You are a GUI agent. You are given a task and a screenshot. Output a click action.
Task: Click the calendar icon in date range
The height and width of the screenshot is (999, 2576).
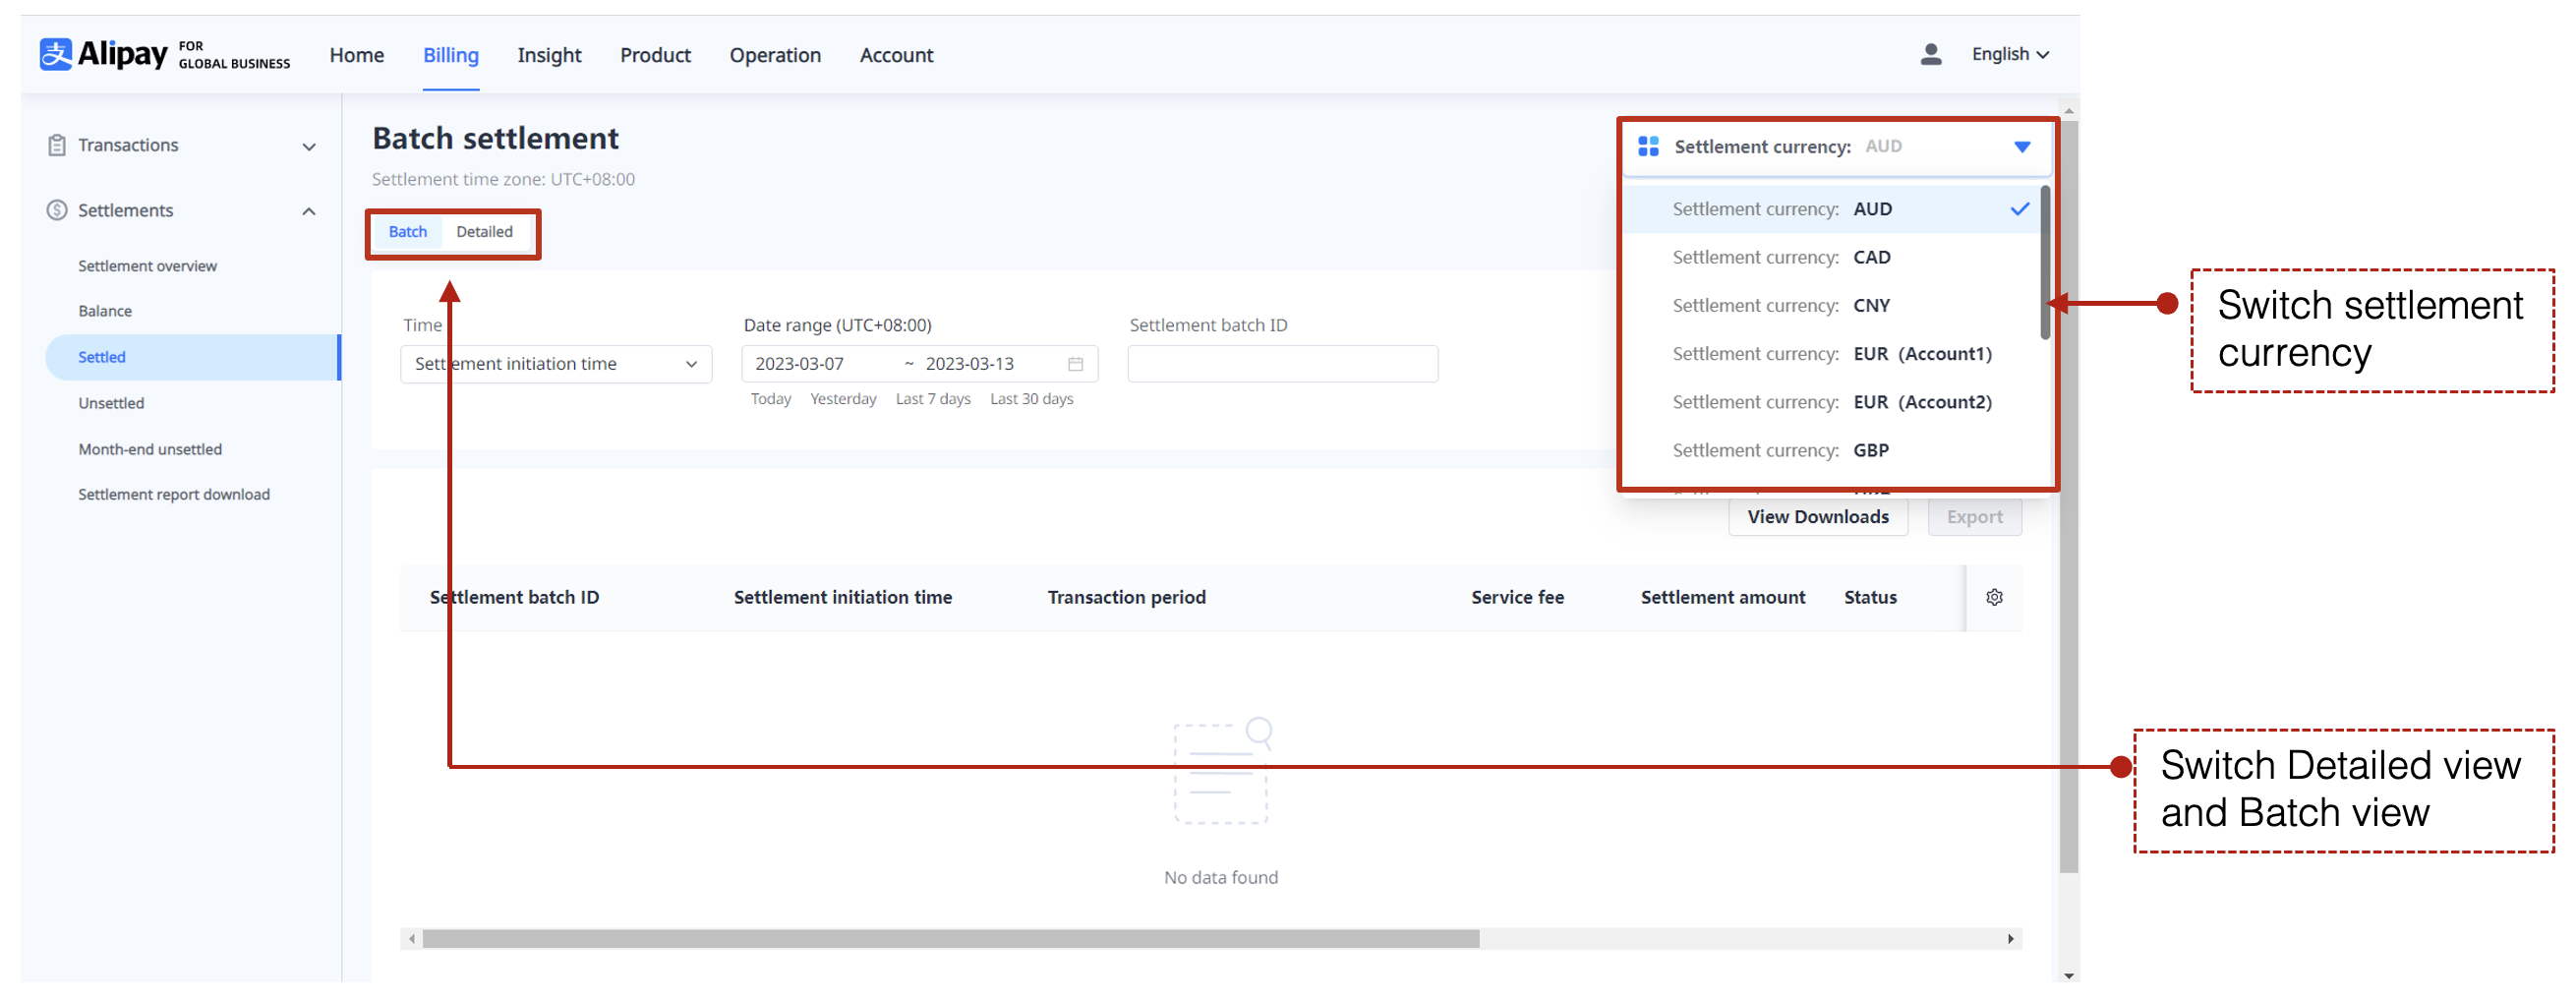[x=1075, y=364]
